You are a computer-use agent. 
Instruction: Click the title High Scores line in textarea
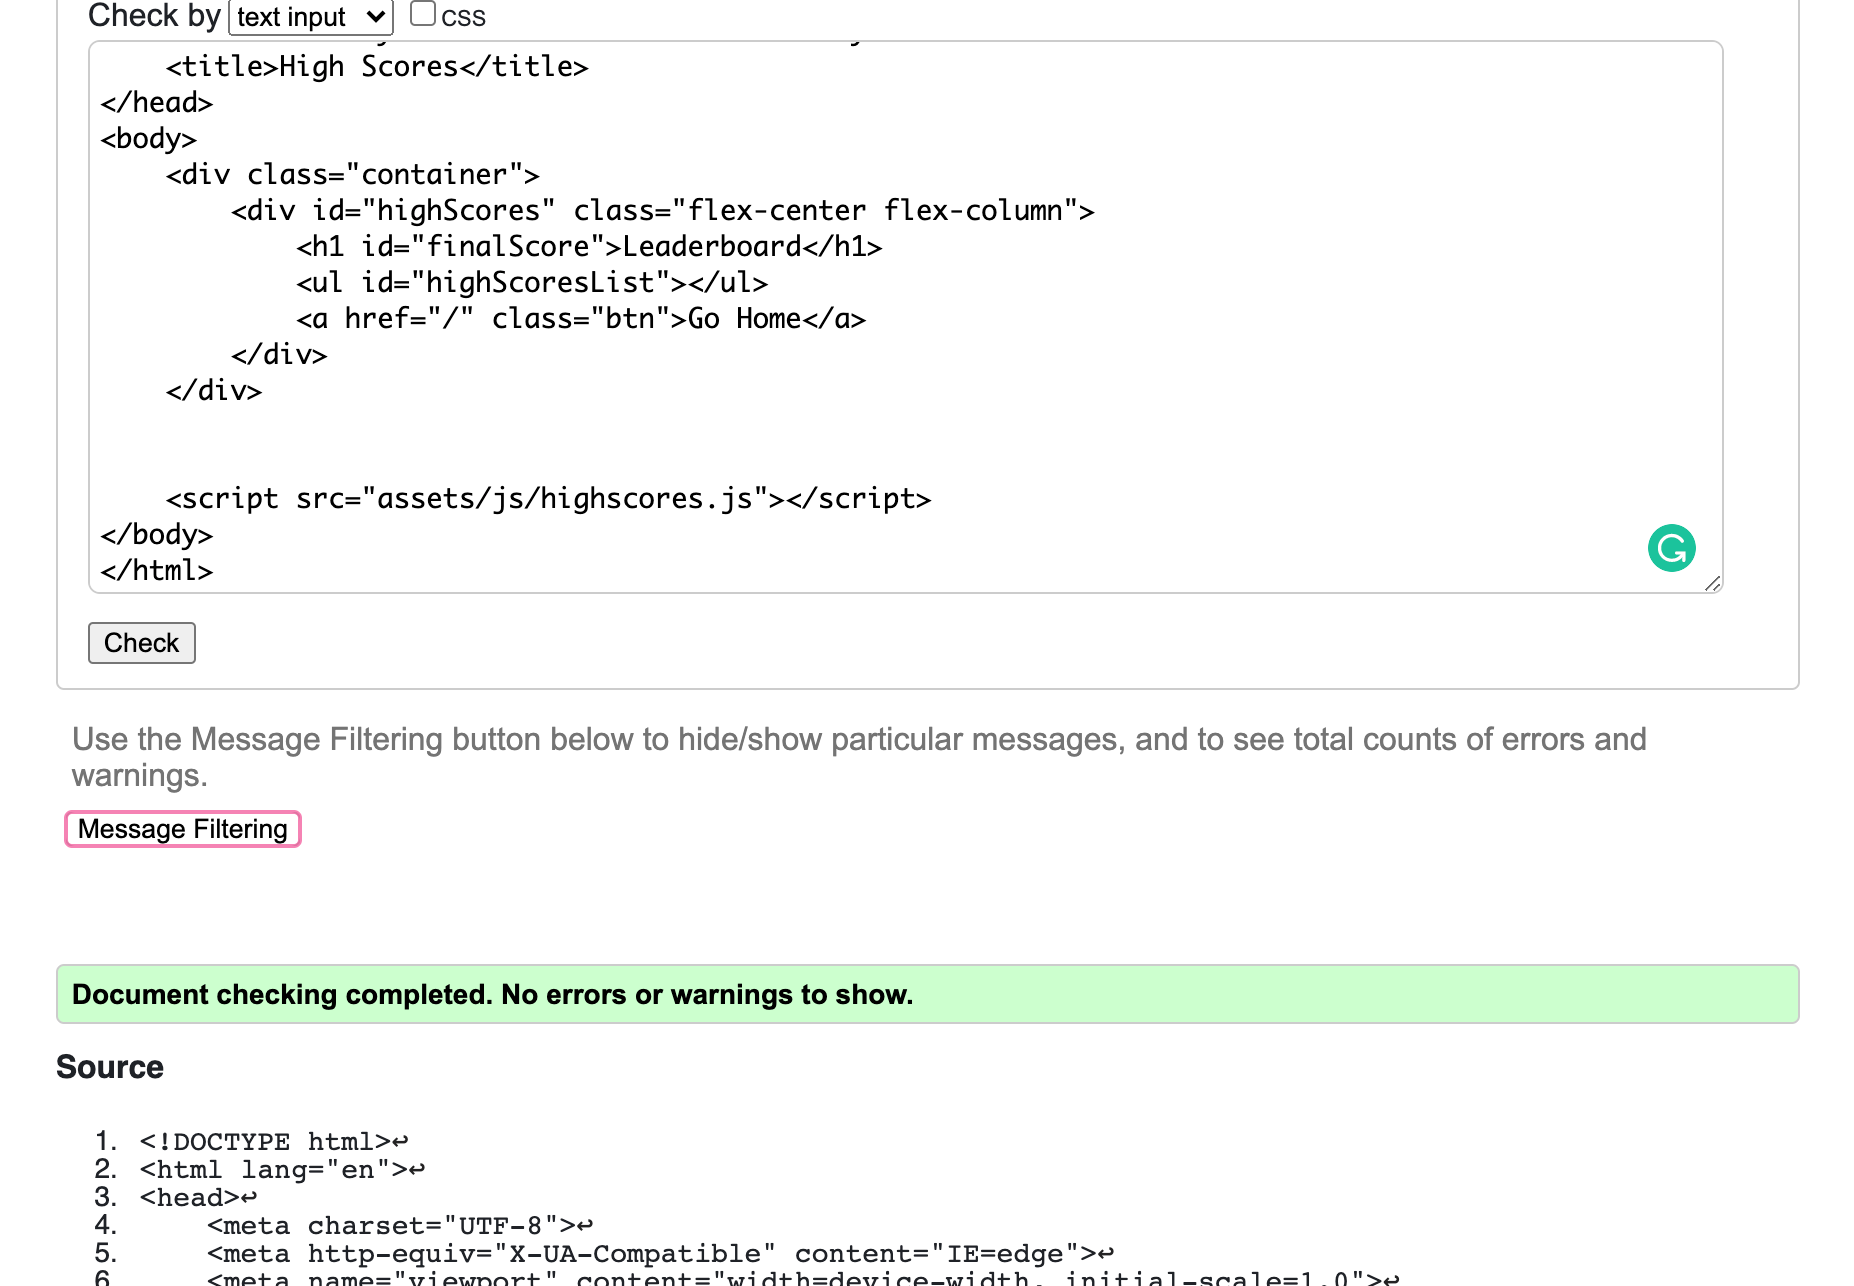377,67
